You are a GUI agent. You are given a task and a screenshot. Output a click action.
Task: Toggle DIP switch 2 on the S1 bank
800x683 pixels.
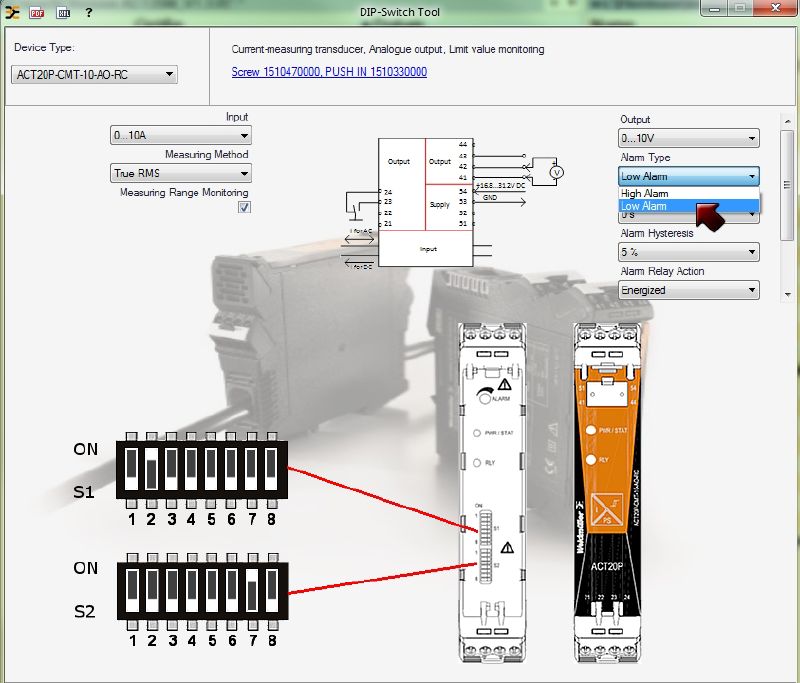coord(151,468)
